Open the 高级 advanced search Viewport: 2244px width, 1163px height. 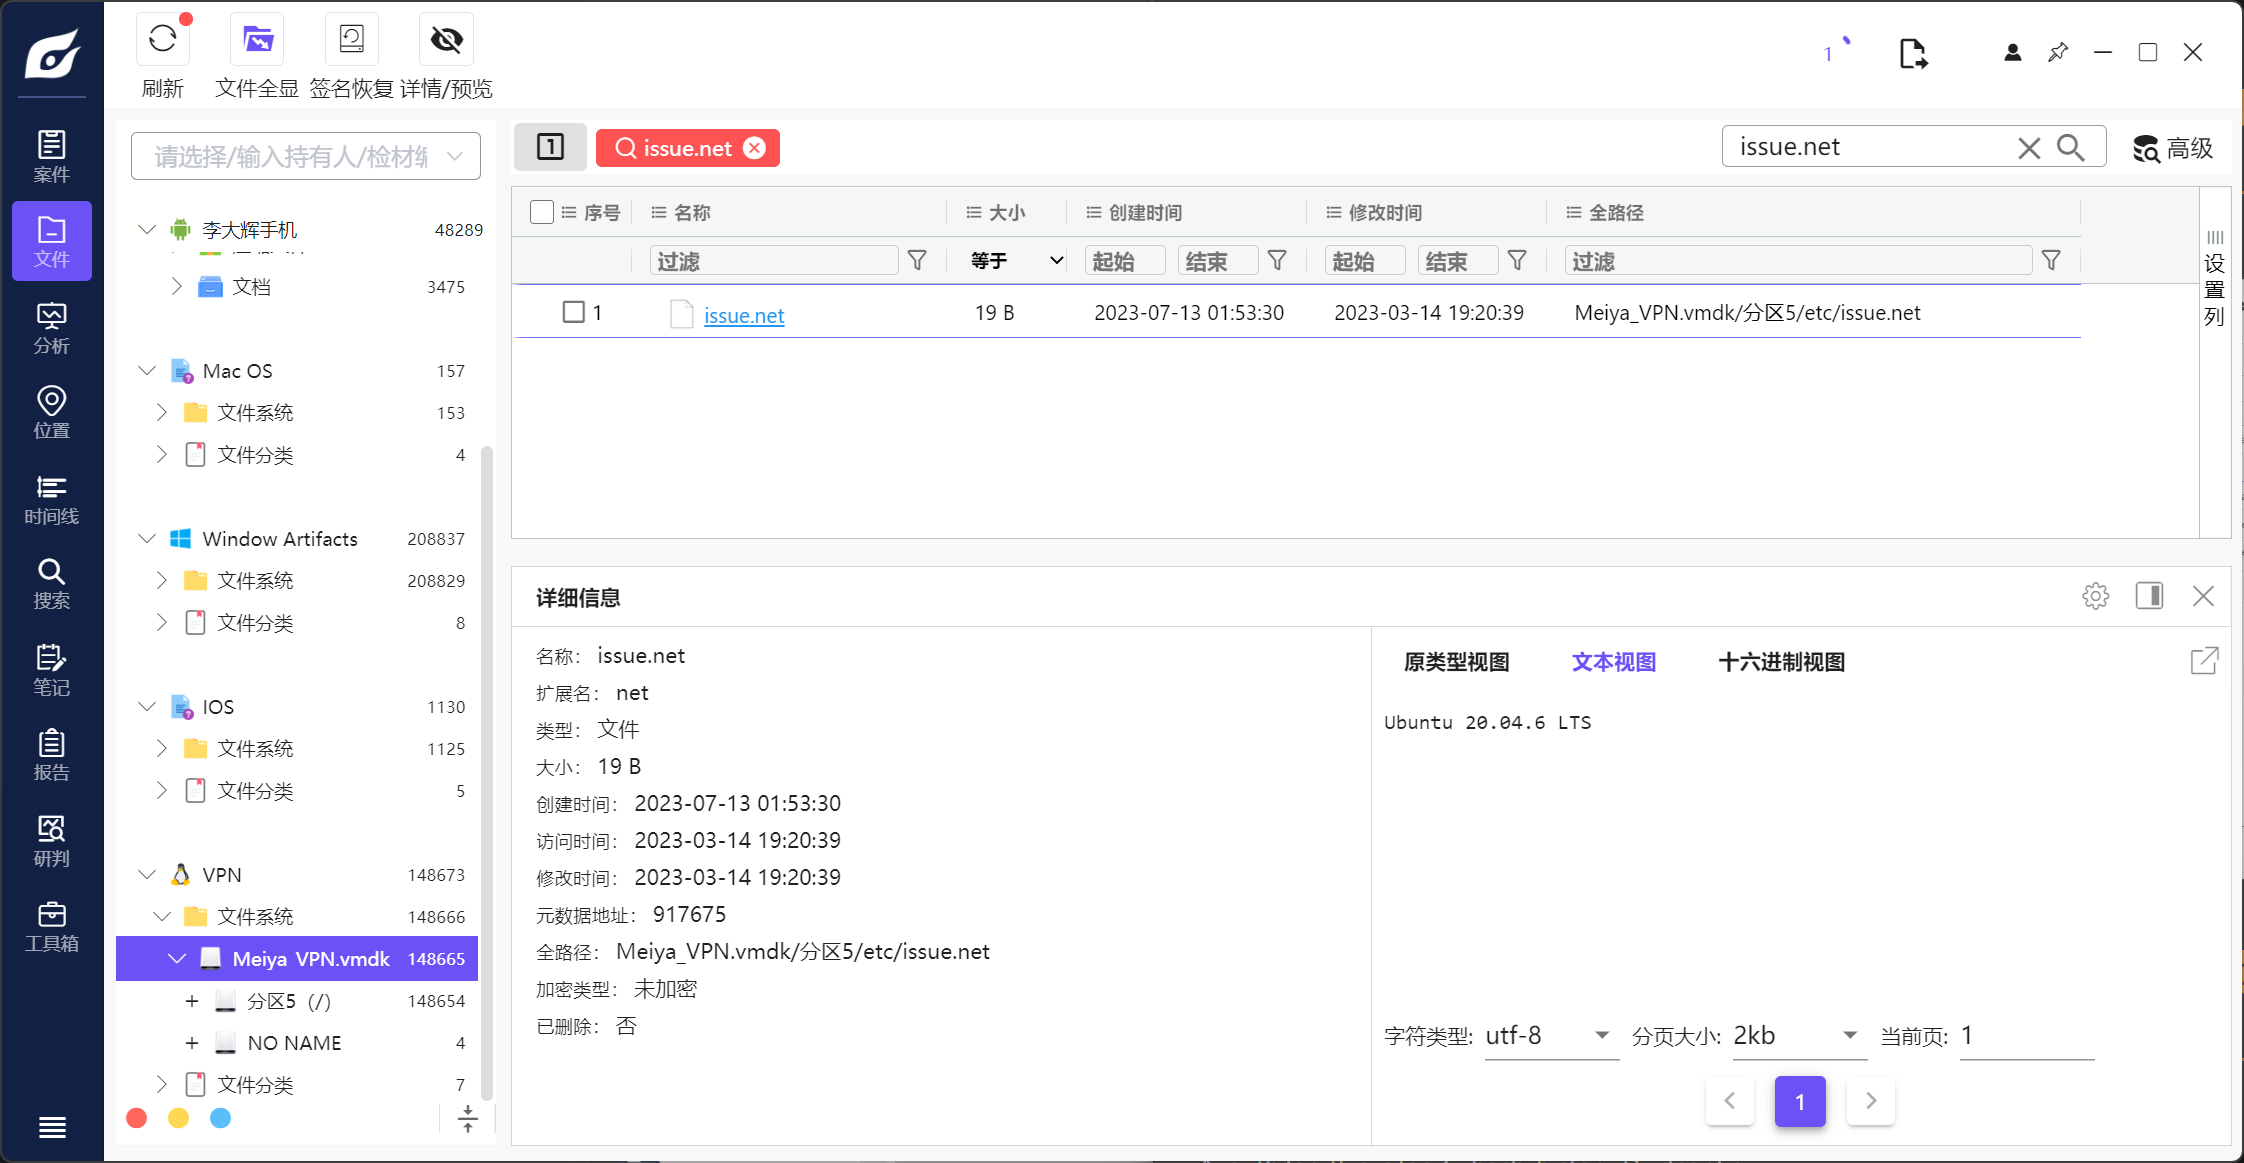[x=2173, y=148]
